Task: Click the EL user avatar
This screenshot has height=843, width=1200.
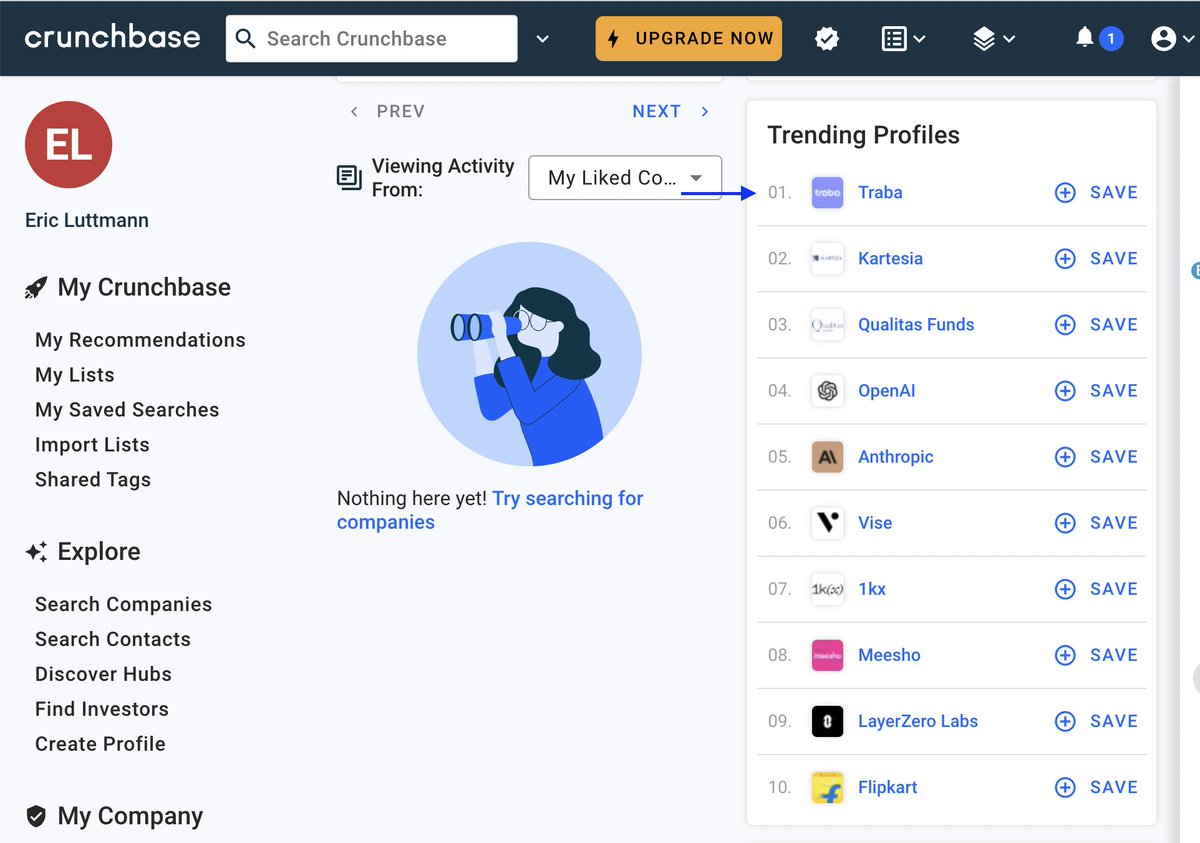Action: [68, 145]
